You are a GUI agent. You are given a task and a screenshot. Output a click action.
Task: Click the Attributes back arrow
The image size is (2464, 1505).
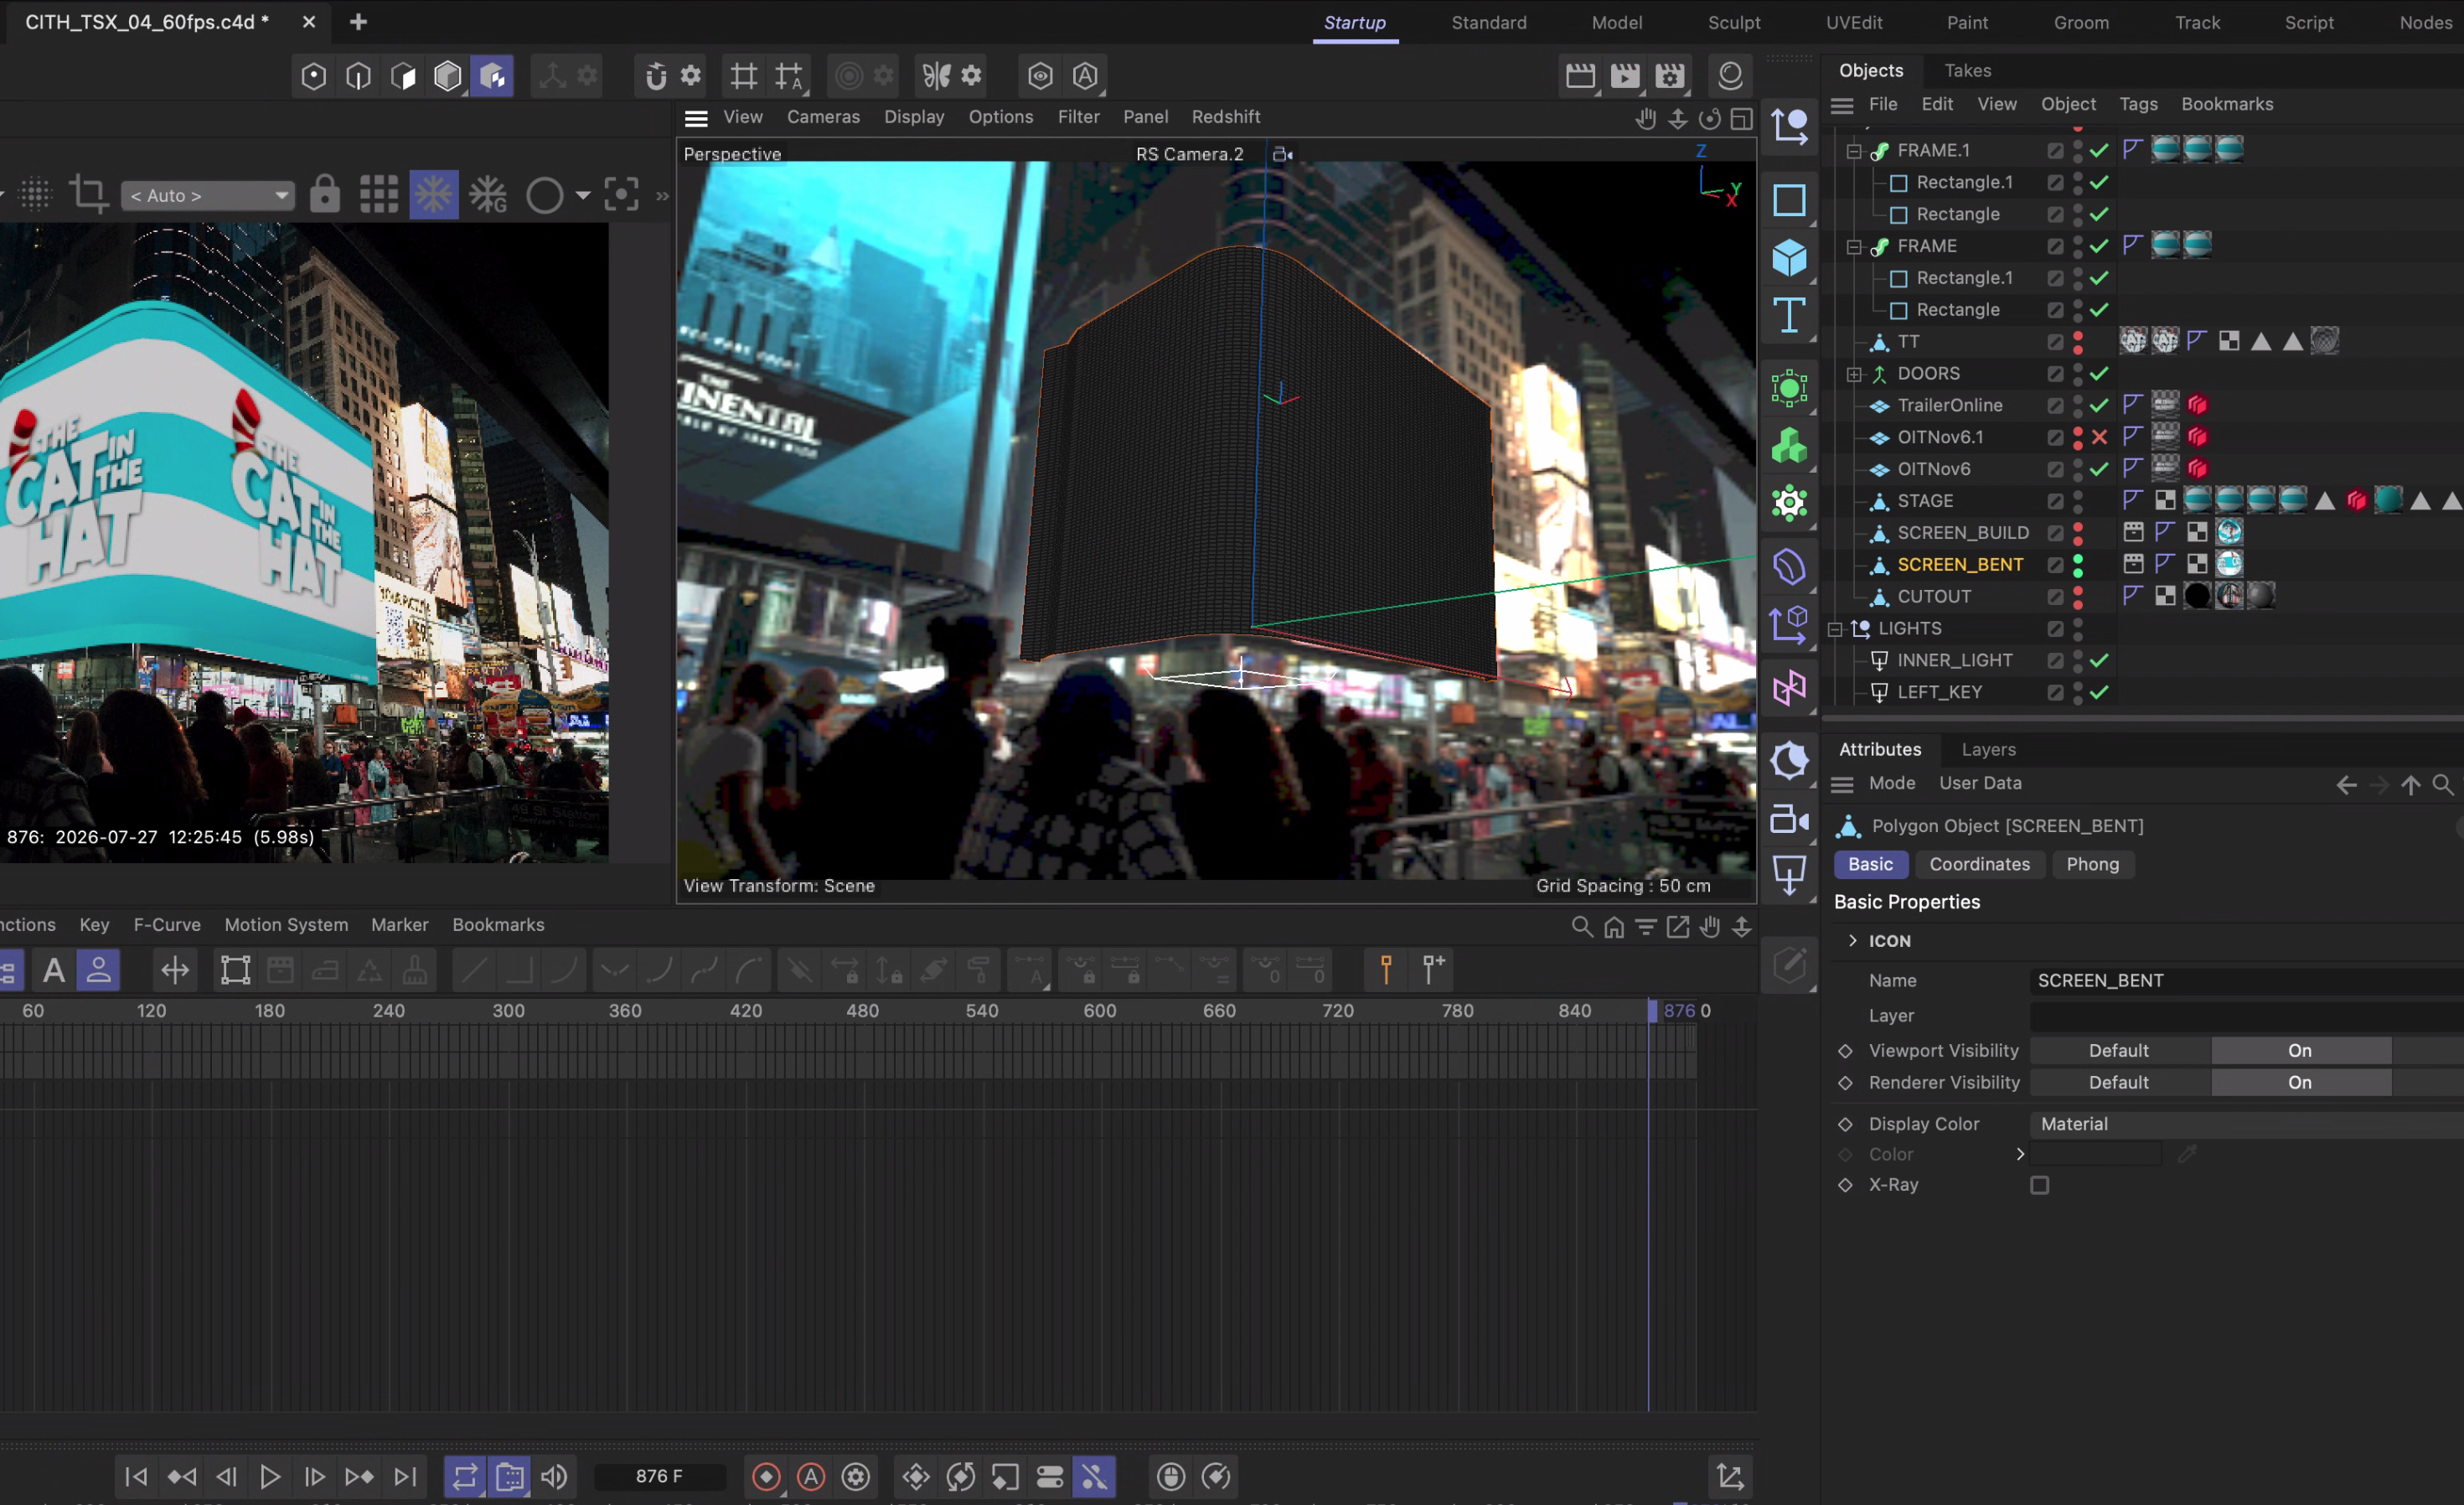coord(2346,785)
